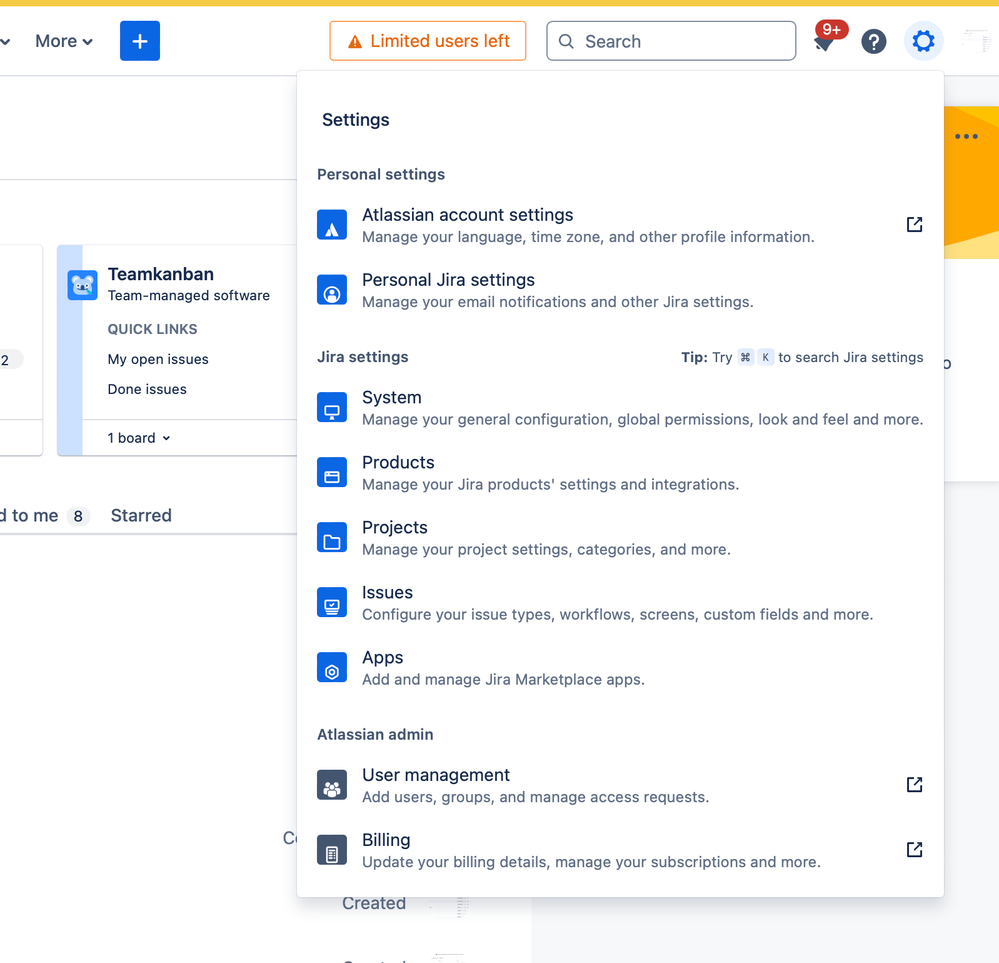Expand the More dropdown in navigation
This screenshot has width=999, height=963.
[x=64, y=41]
